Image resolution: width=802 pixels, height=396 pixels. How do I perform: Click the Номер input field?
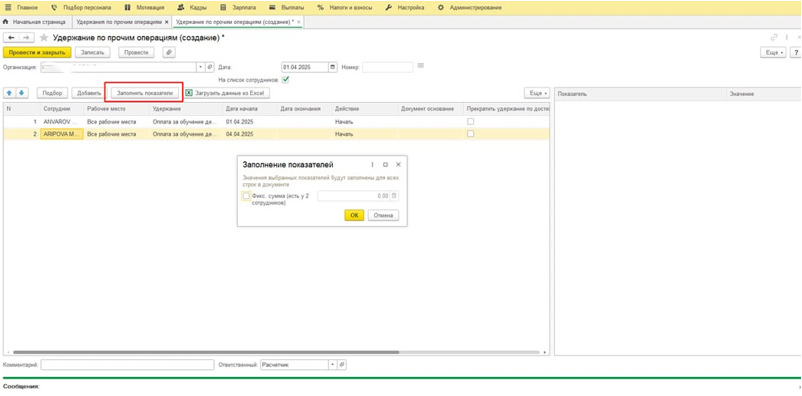[x=387, y=67]
